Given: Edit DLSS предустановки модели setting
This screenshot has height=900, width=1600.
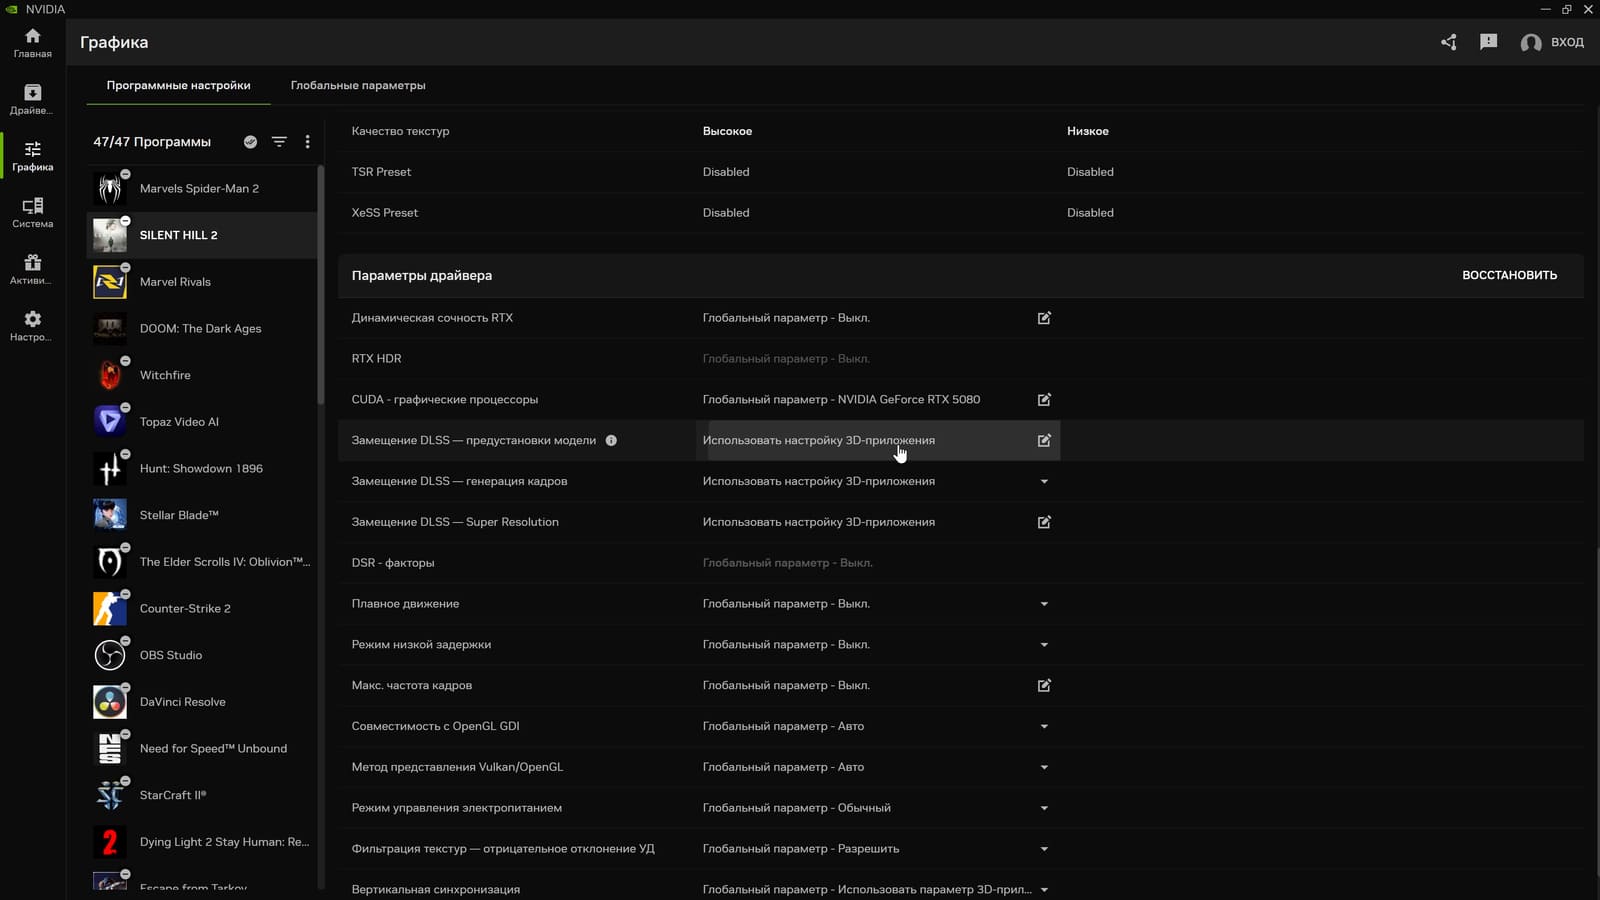Looking at the screenshot, I should [x=1044, y=440].
